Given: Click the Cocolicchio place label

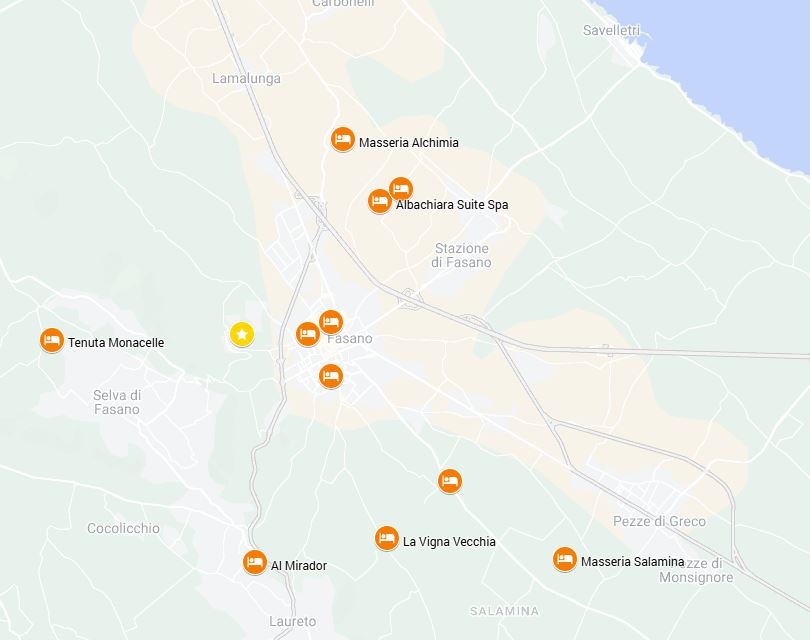Looking at the screenshot, I should pyautogui.click(x=123, y=528).
